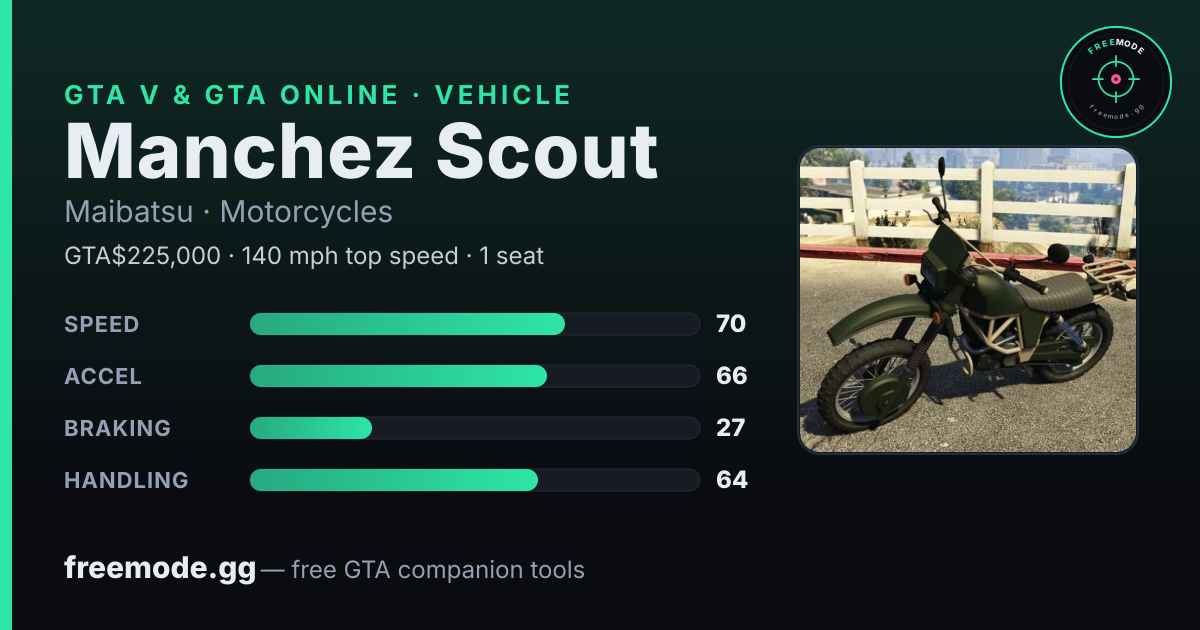The image size is (1200, 630).
Task: Open the freemode.gg link at bottom
Action: (160, 569)
